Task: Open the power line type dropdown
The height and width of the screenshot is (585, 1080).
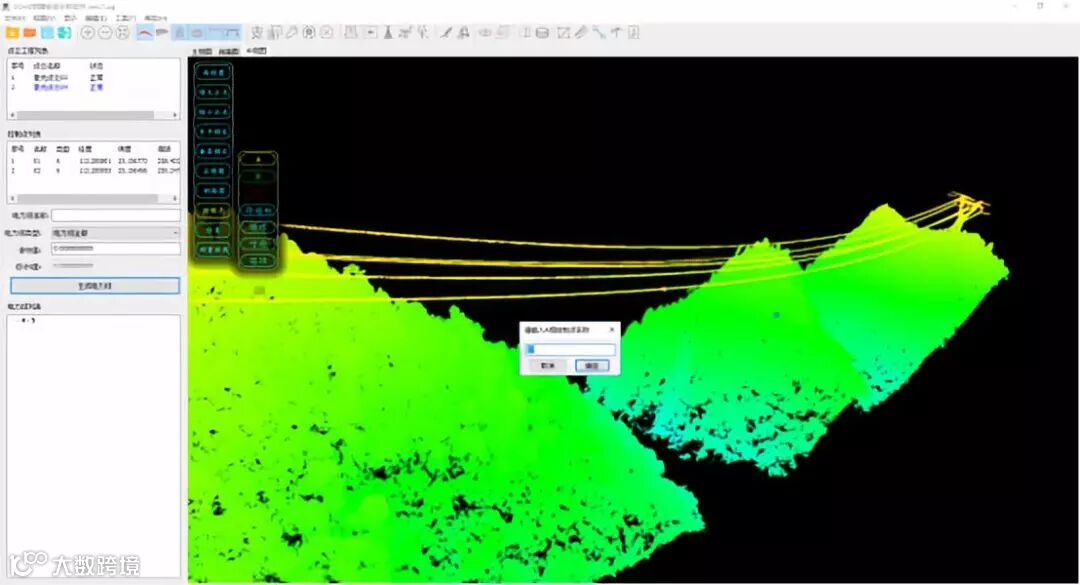Action: pos(116,233)
